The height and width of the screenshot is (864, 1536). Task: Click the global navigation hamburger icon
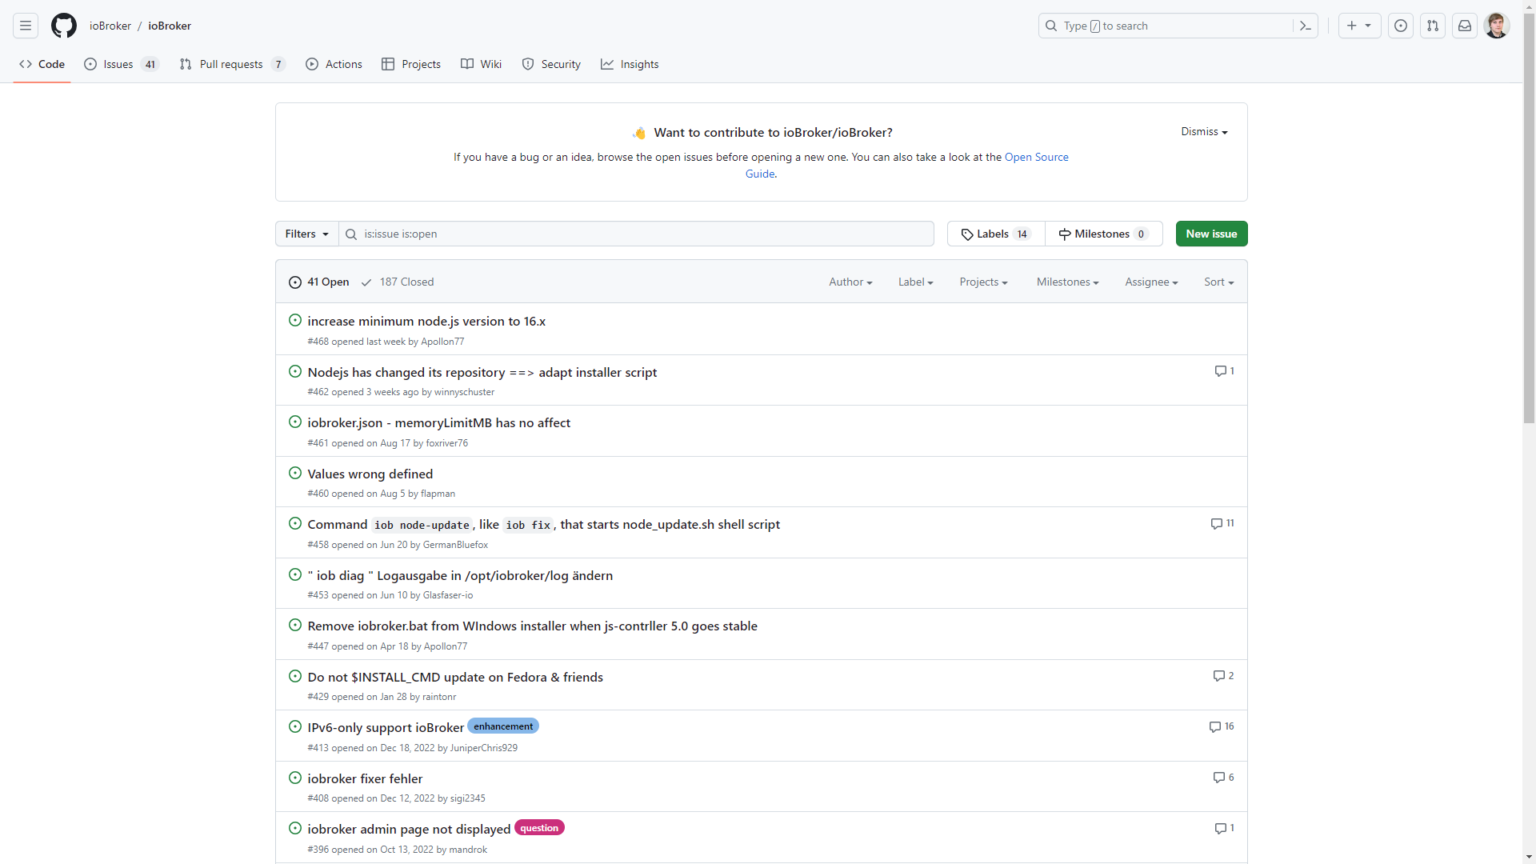[x=25, y=25]
